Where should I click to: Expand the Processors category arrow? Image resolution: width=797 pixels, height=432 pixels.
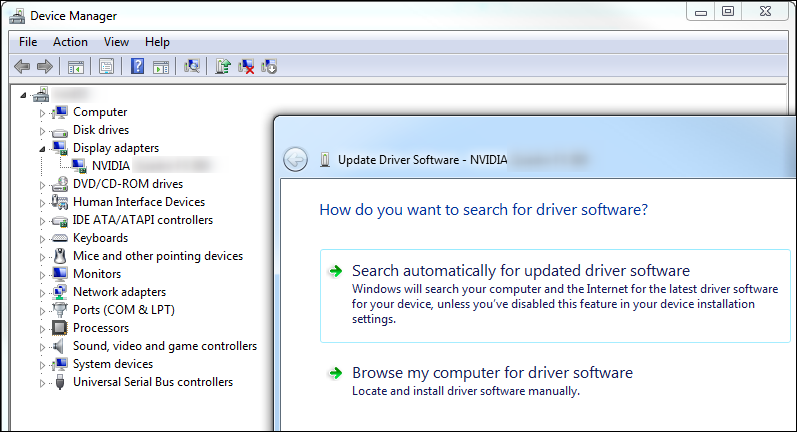click(42, 329)
